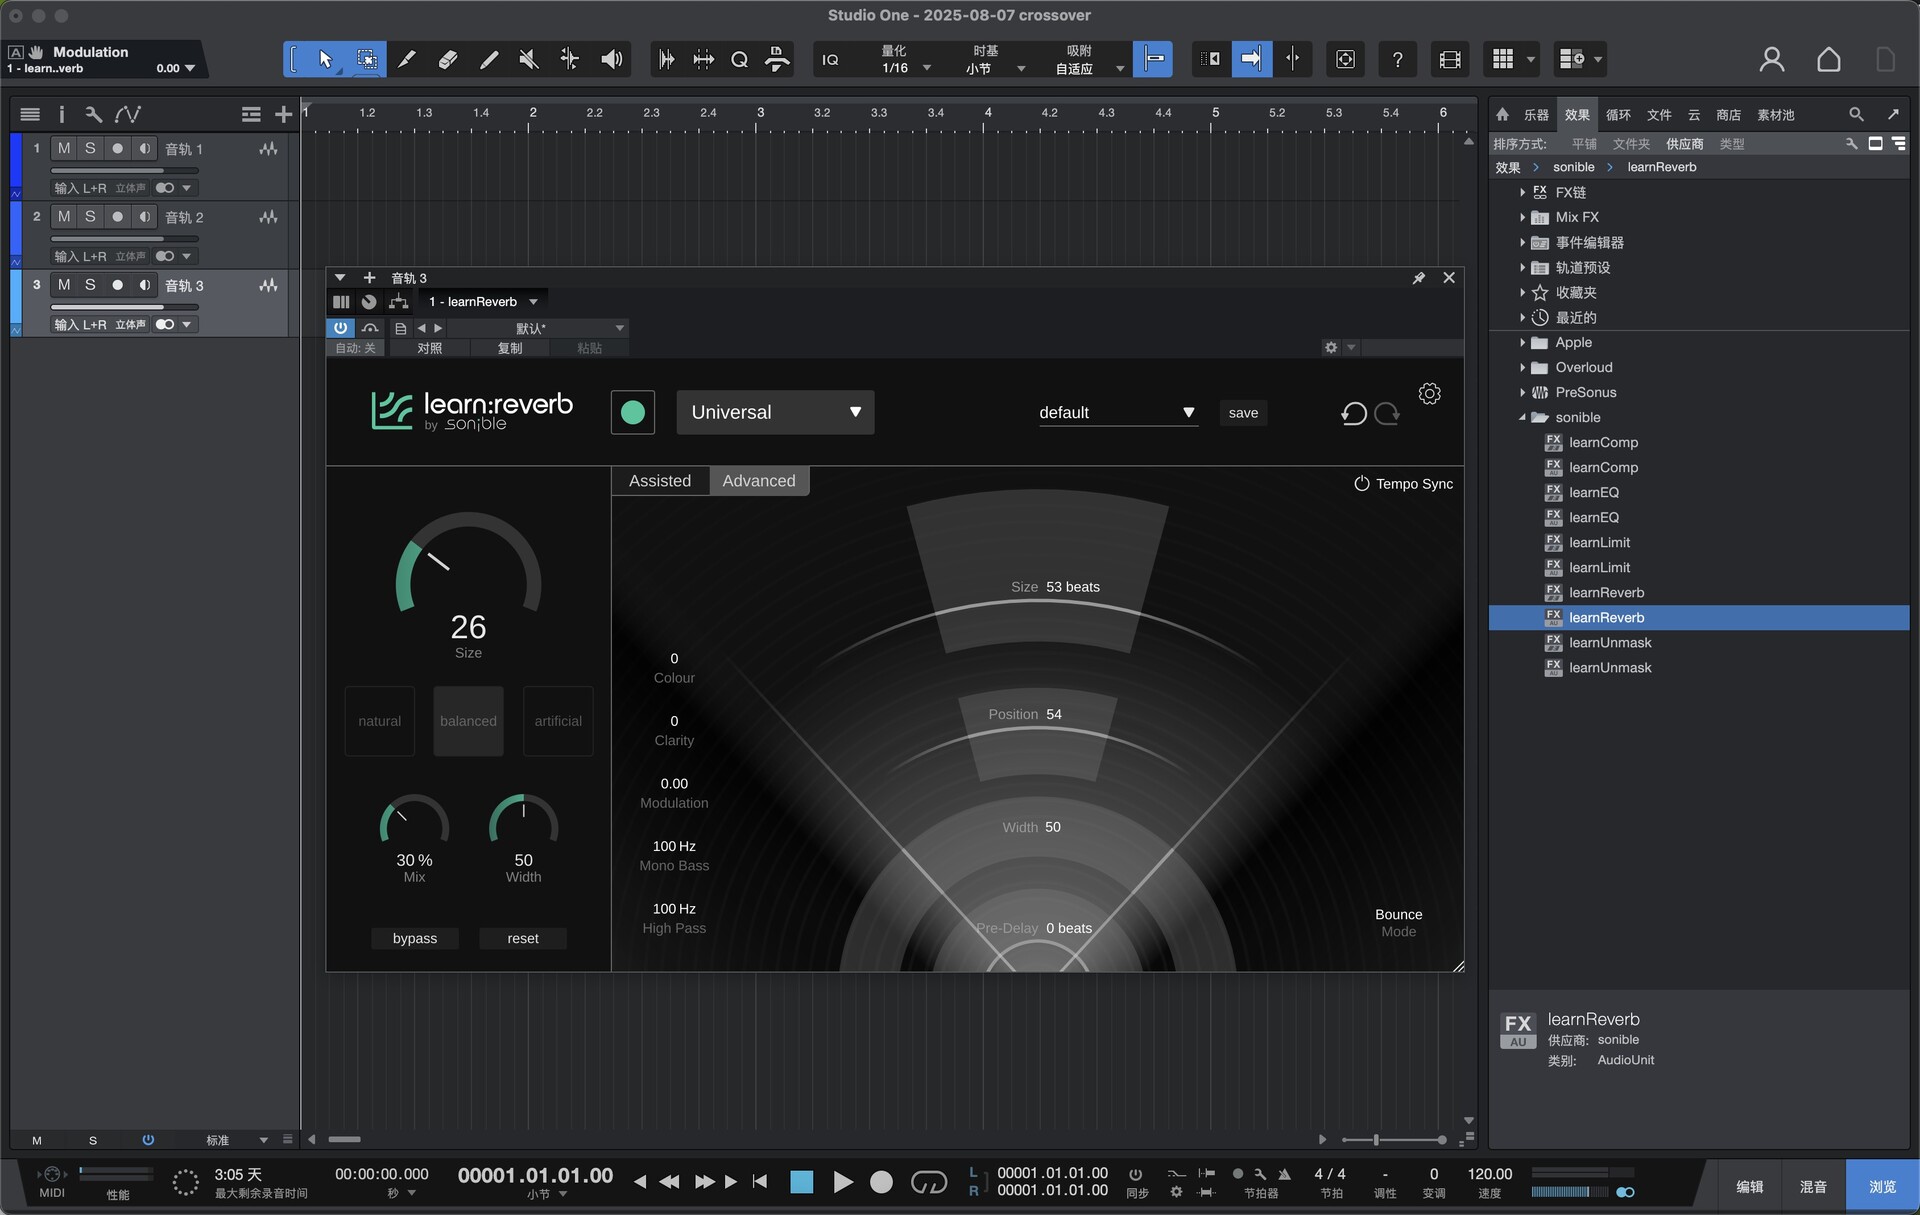Open the help question mark icon

pyautogui.click(x=1398, y=60)
